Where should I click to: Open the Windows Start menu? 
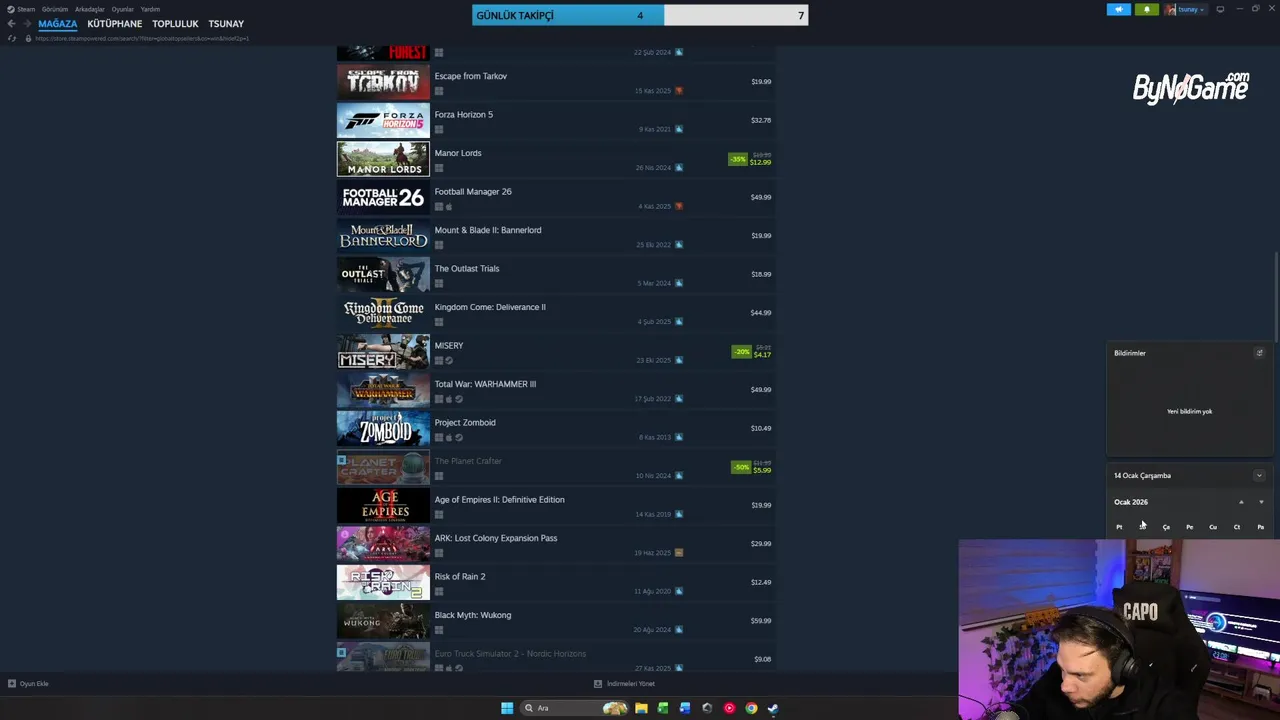pos(507,708)
